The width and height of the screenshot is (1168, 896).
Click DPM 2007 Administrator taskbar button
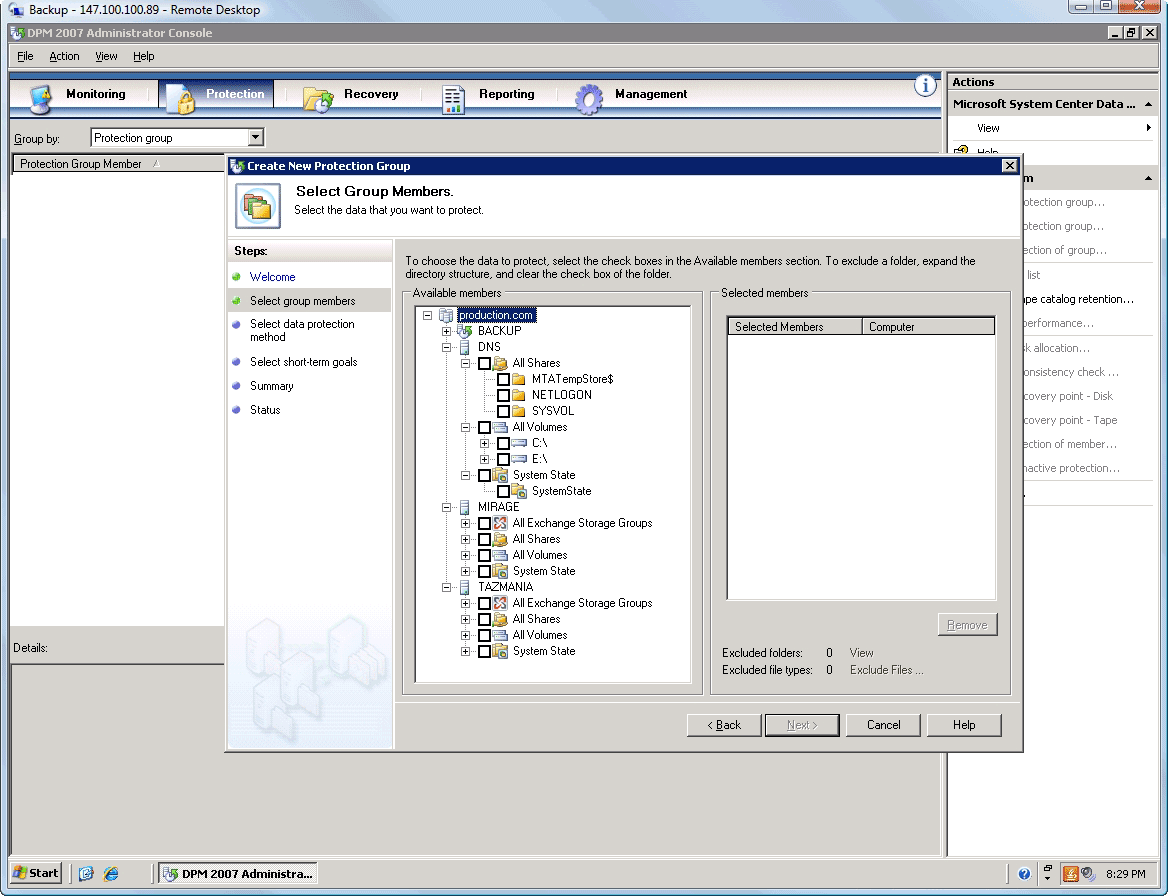[238, 874]
